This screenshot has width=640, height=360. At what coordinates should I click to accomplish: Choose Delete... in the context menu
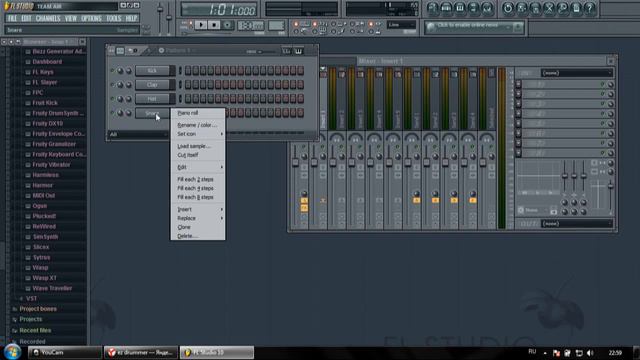[x=187, y=236]
